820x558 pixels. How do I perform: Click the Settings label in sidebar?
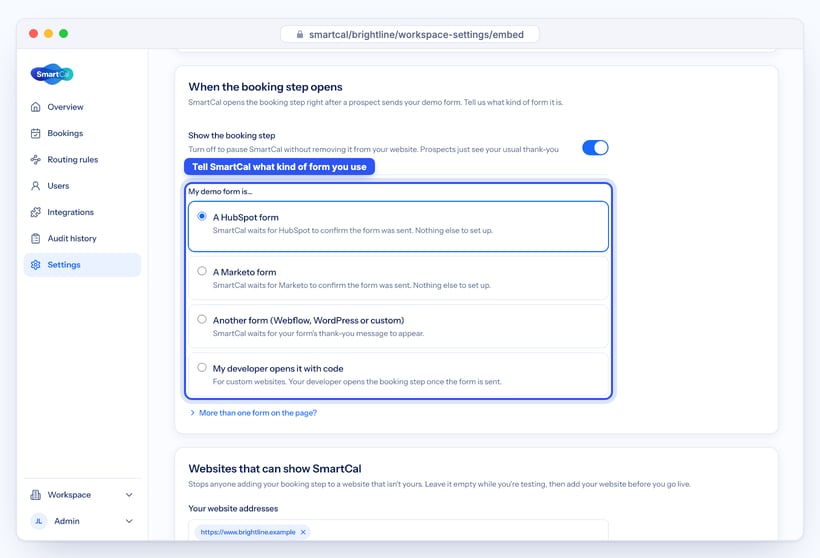[x=64, y=265]
